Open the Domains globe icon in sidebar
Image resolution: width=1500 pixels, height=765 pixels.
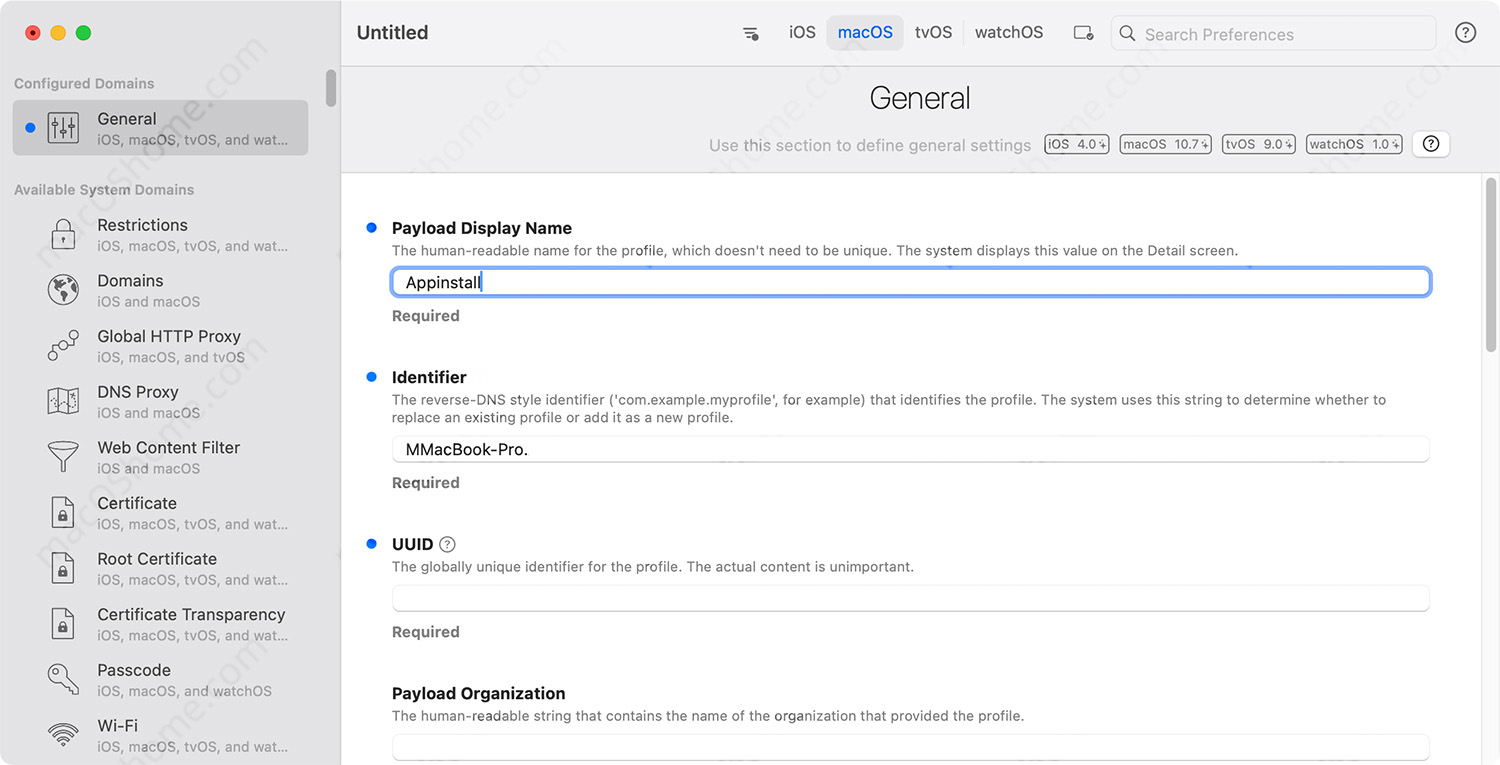tap(63, 290)
